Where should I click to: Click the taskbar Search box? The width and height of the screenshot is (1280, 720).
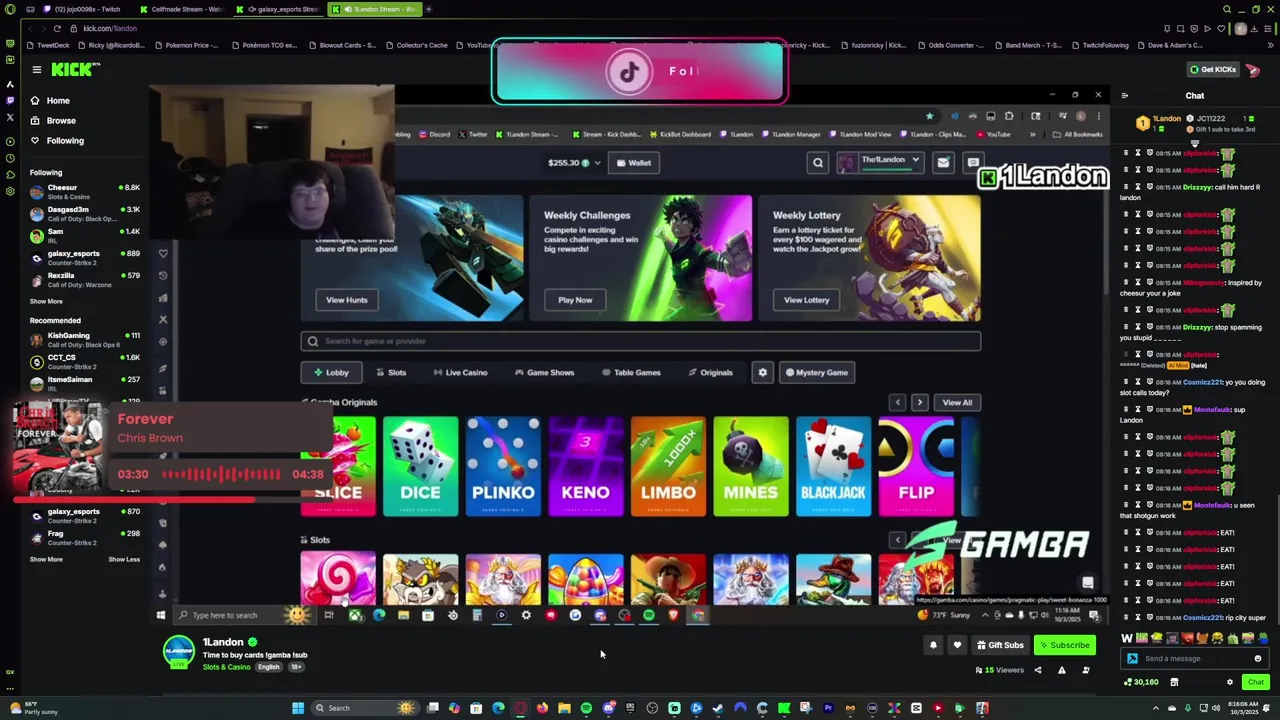(x=365, y=708)
